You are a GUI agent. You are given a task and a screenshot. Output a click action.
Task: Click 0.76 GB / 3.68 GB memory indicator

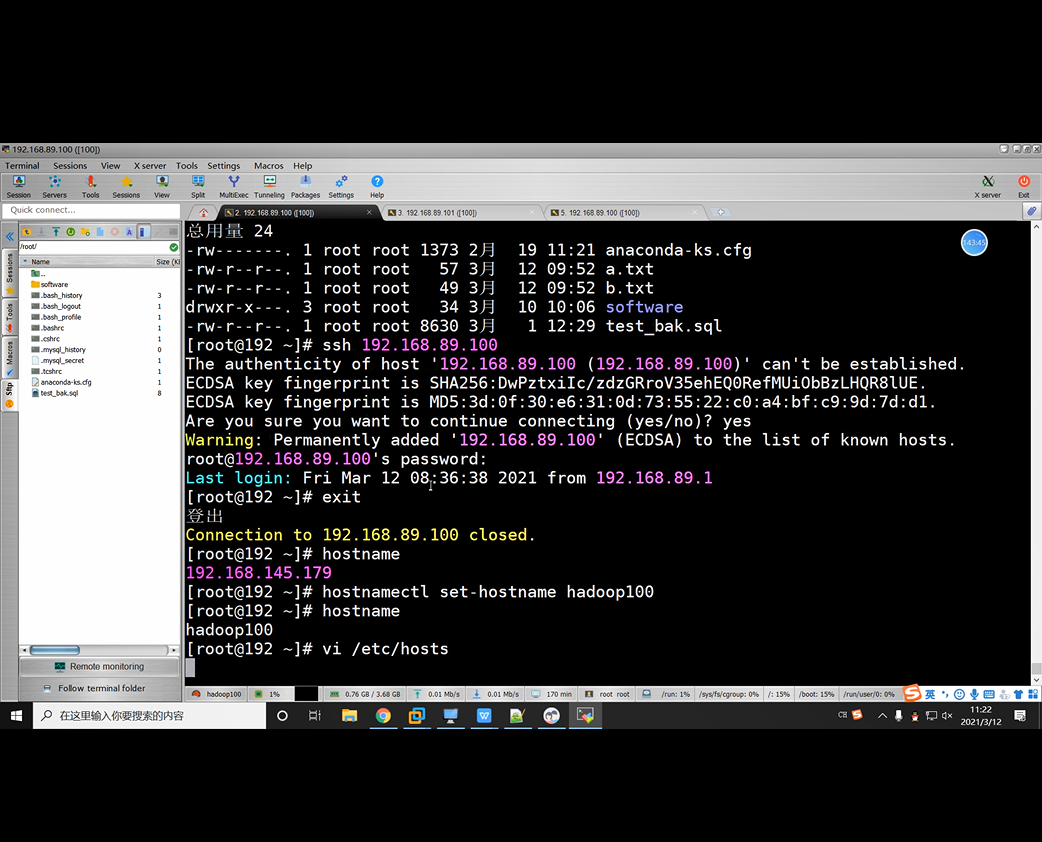pyautogui.click(x=365, y=694)
